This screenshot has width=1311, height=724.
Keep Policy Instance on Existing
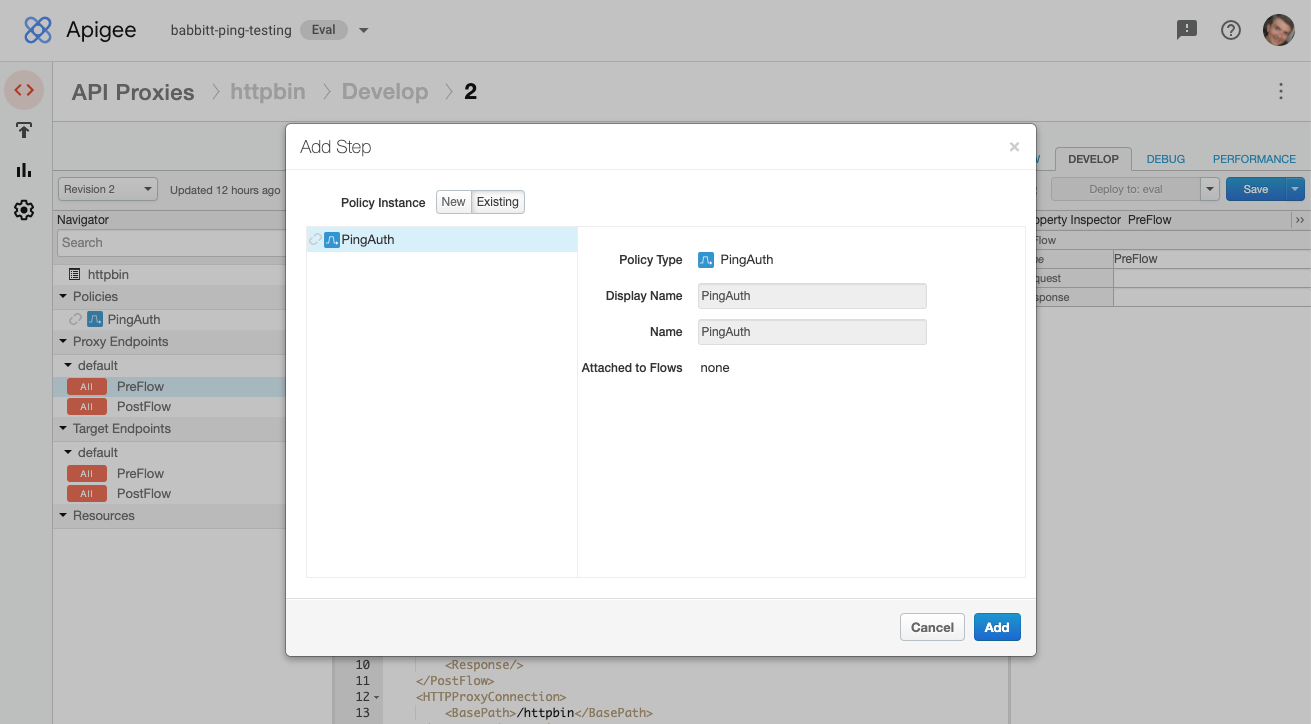(497, 201)
